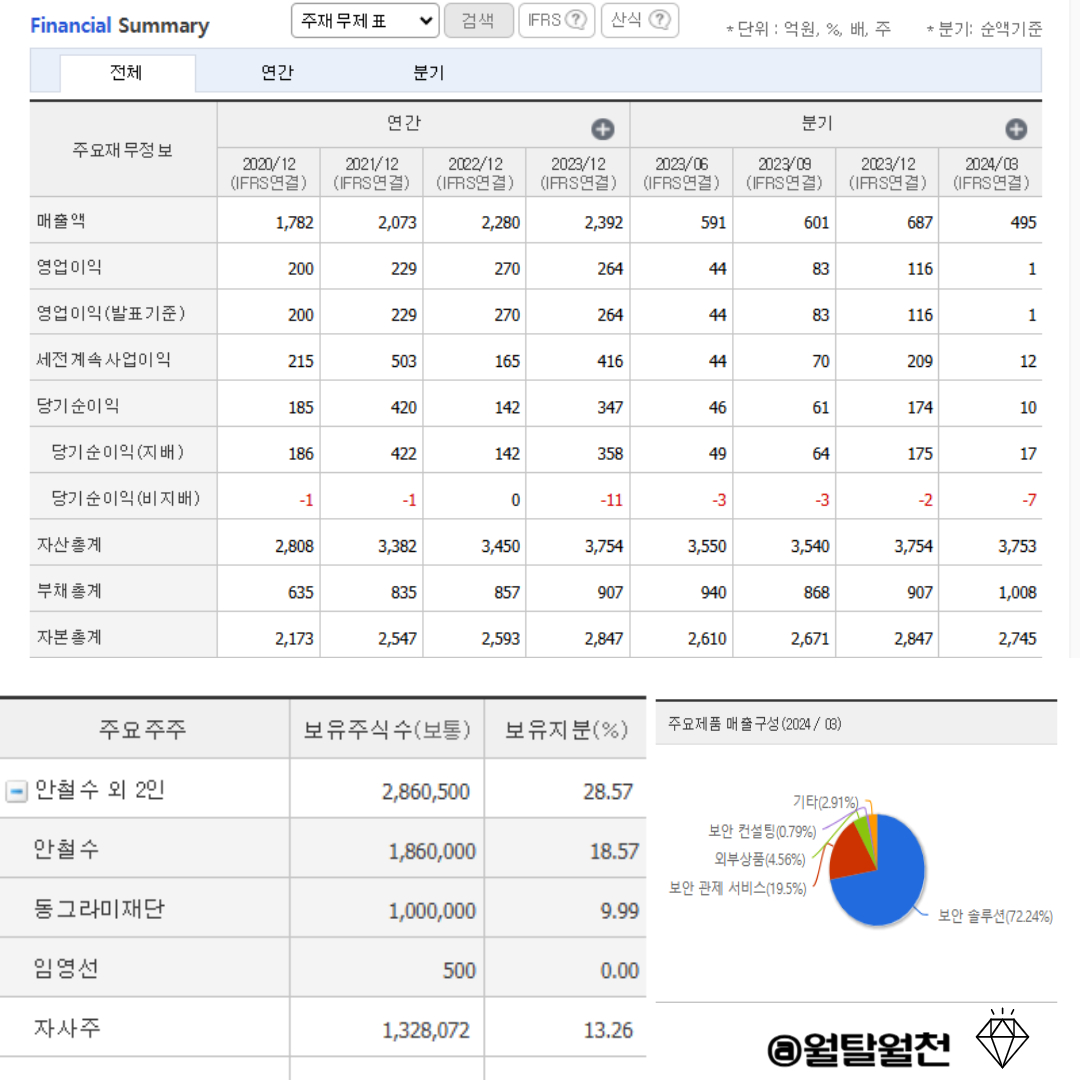Click the 산식 question-mark help icon
The height and width of the screenshot is (1080, 1080).
(661, 20)
